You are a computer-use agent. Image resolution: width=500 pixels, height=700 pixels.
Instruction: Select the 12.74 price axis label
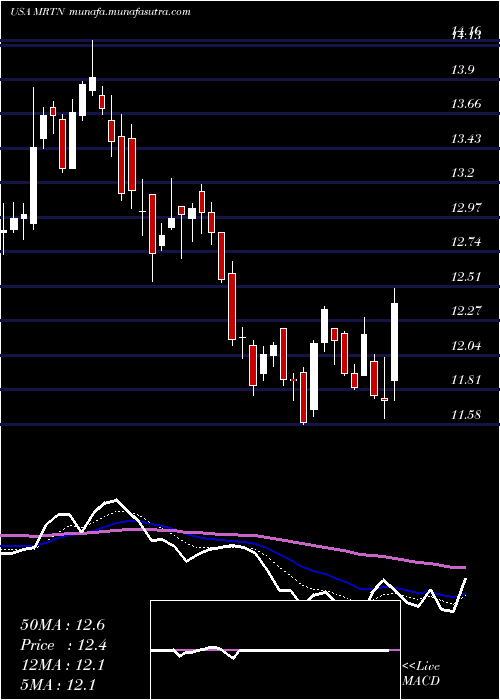(x=468, y=242)
